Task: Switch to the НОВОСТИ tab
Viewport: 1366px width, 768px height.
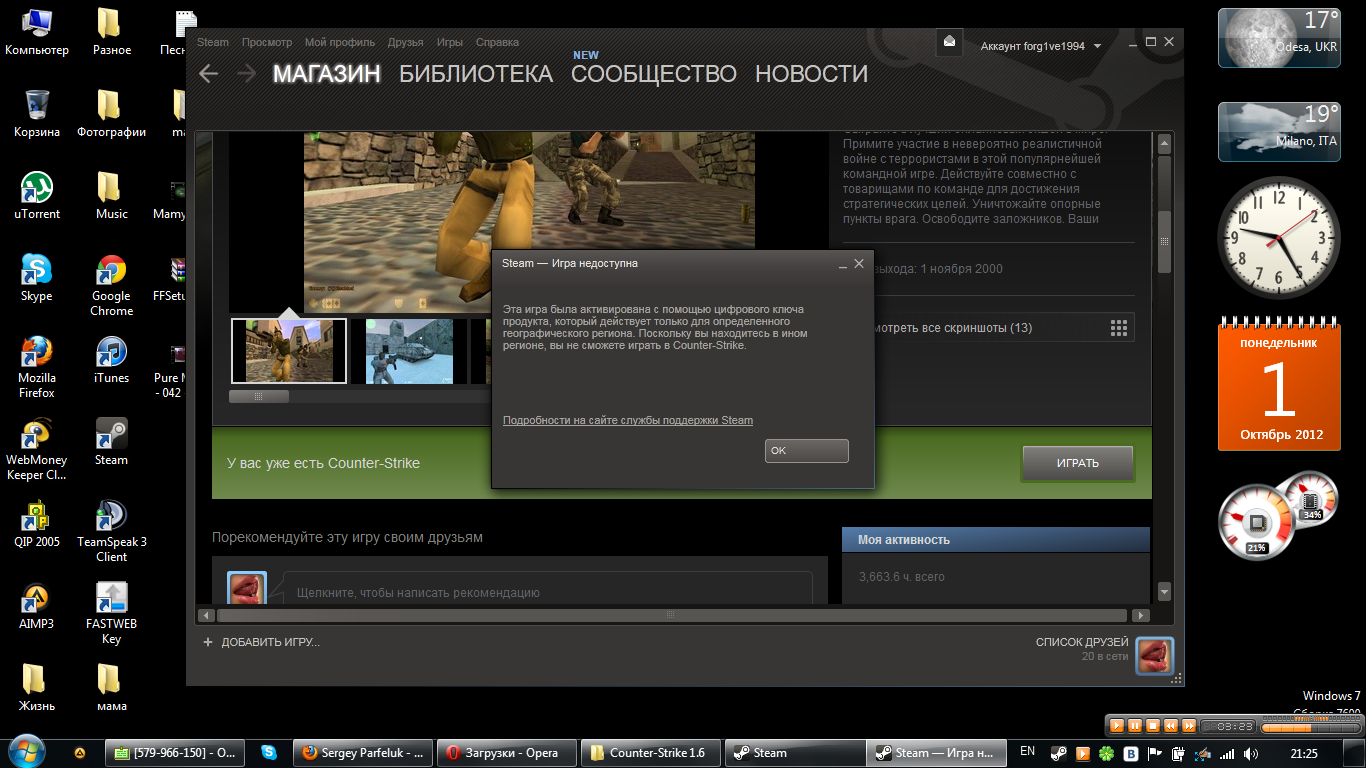Action: point(811,74)
